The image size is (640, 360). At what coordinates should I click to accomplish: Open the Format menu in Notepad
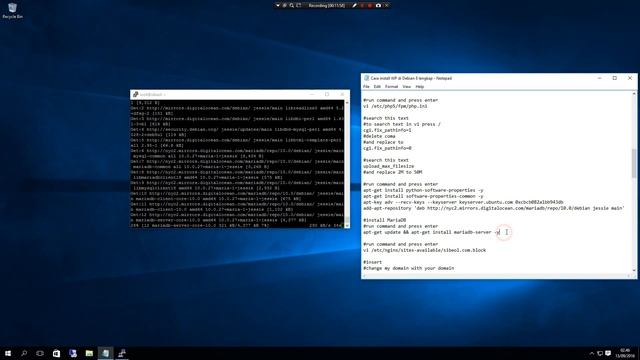point(391,87)
